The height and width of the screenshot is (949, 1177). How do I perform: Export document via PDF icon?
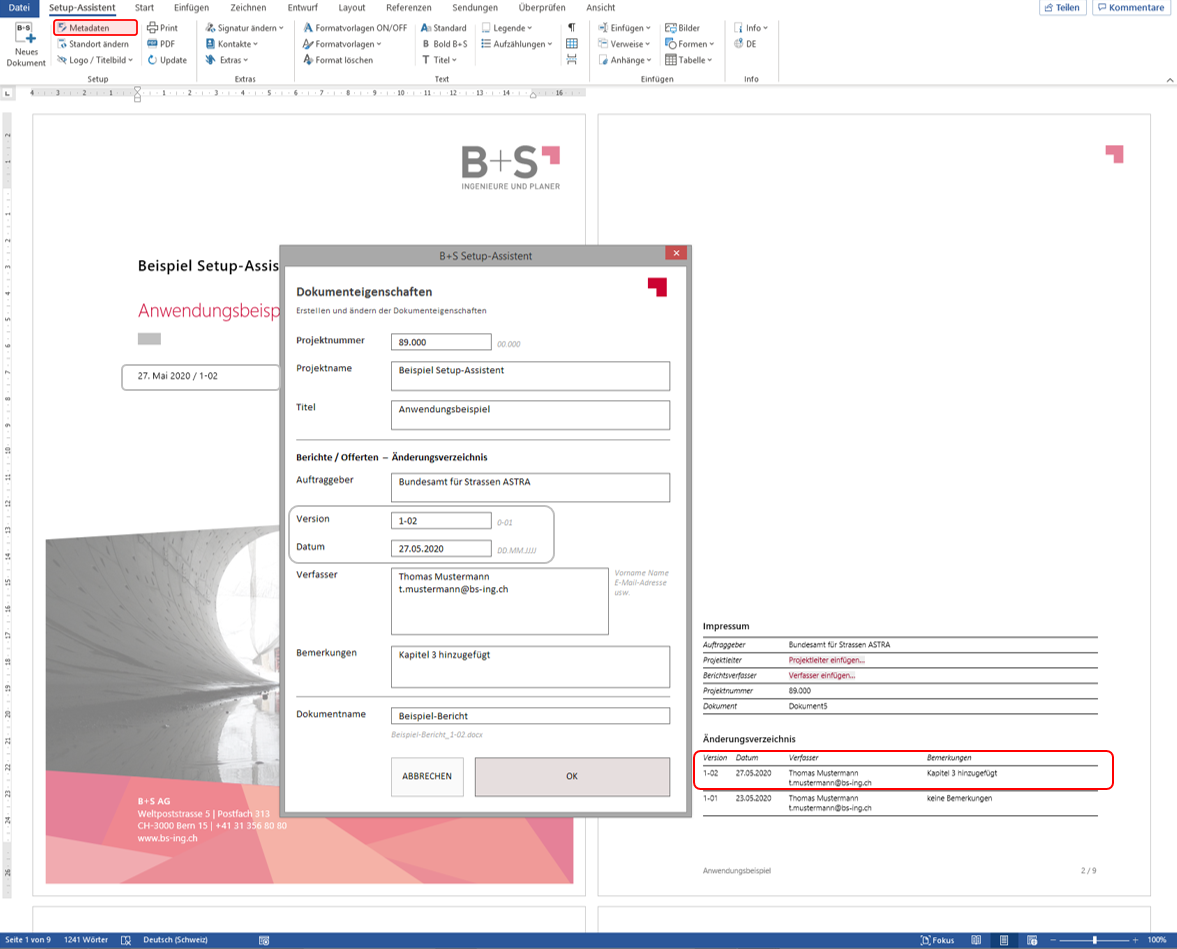pos(161,44)
